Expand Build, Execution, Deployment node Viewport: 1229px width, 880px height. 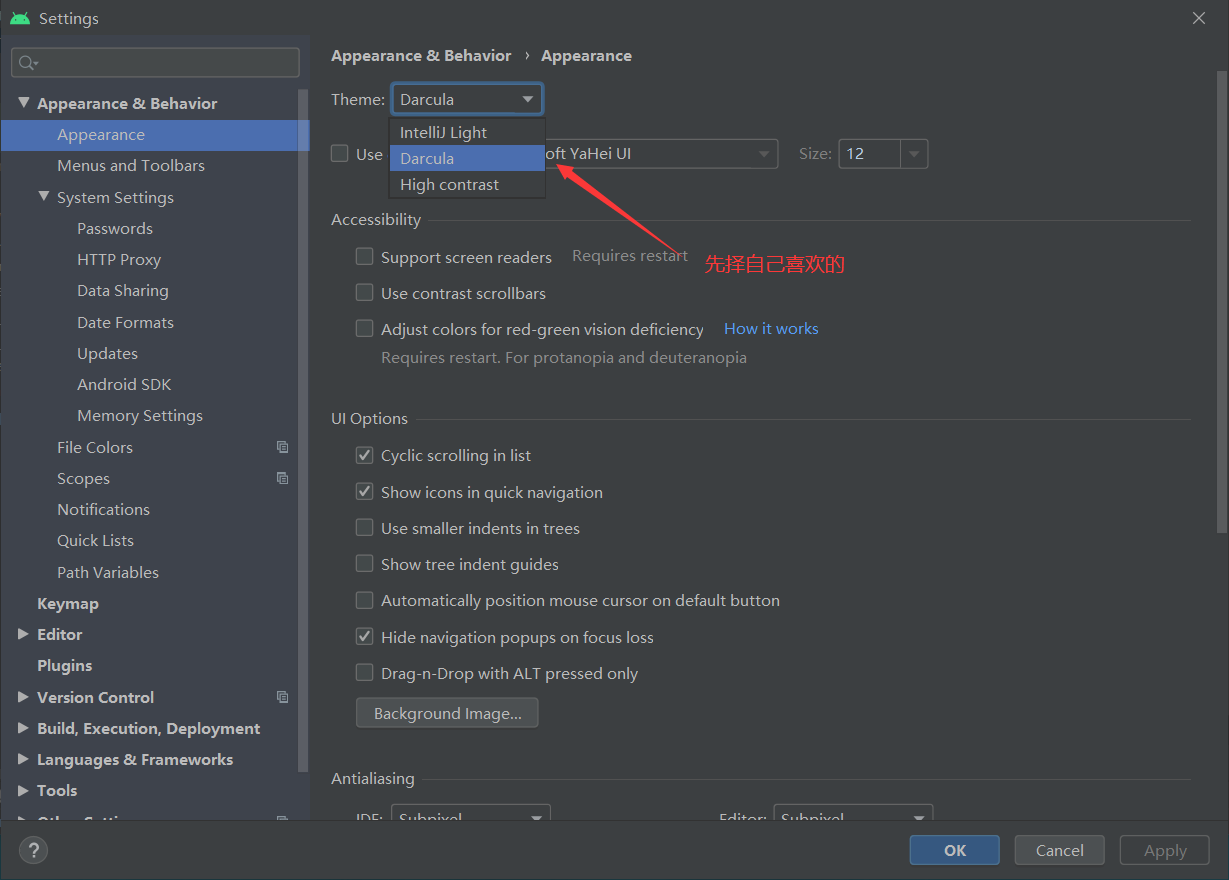click(24, 728)
